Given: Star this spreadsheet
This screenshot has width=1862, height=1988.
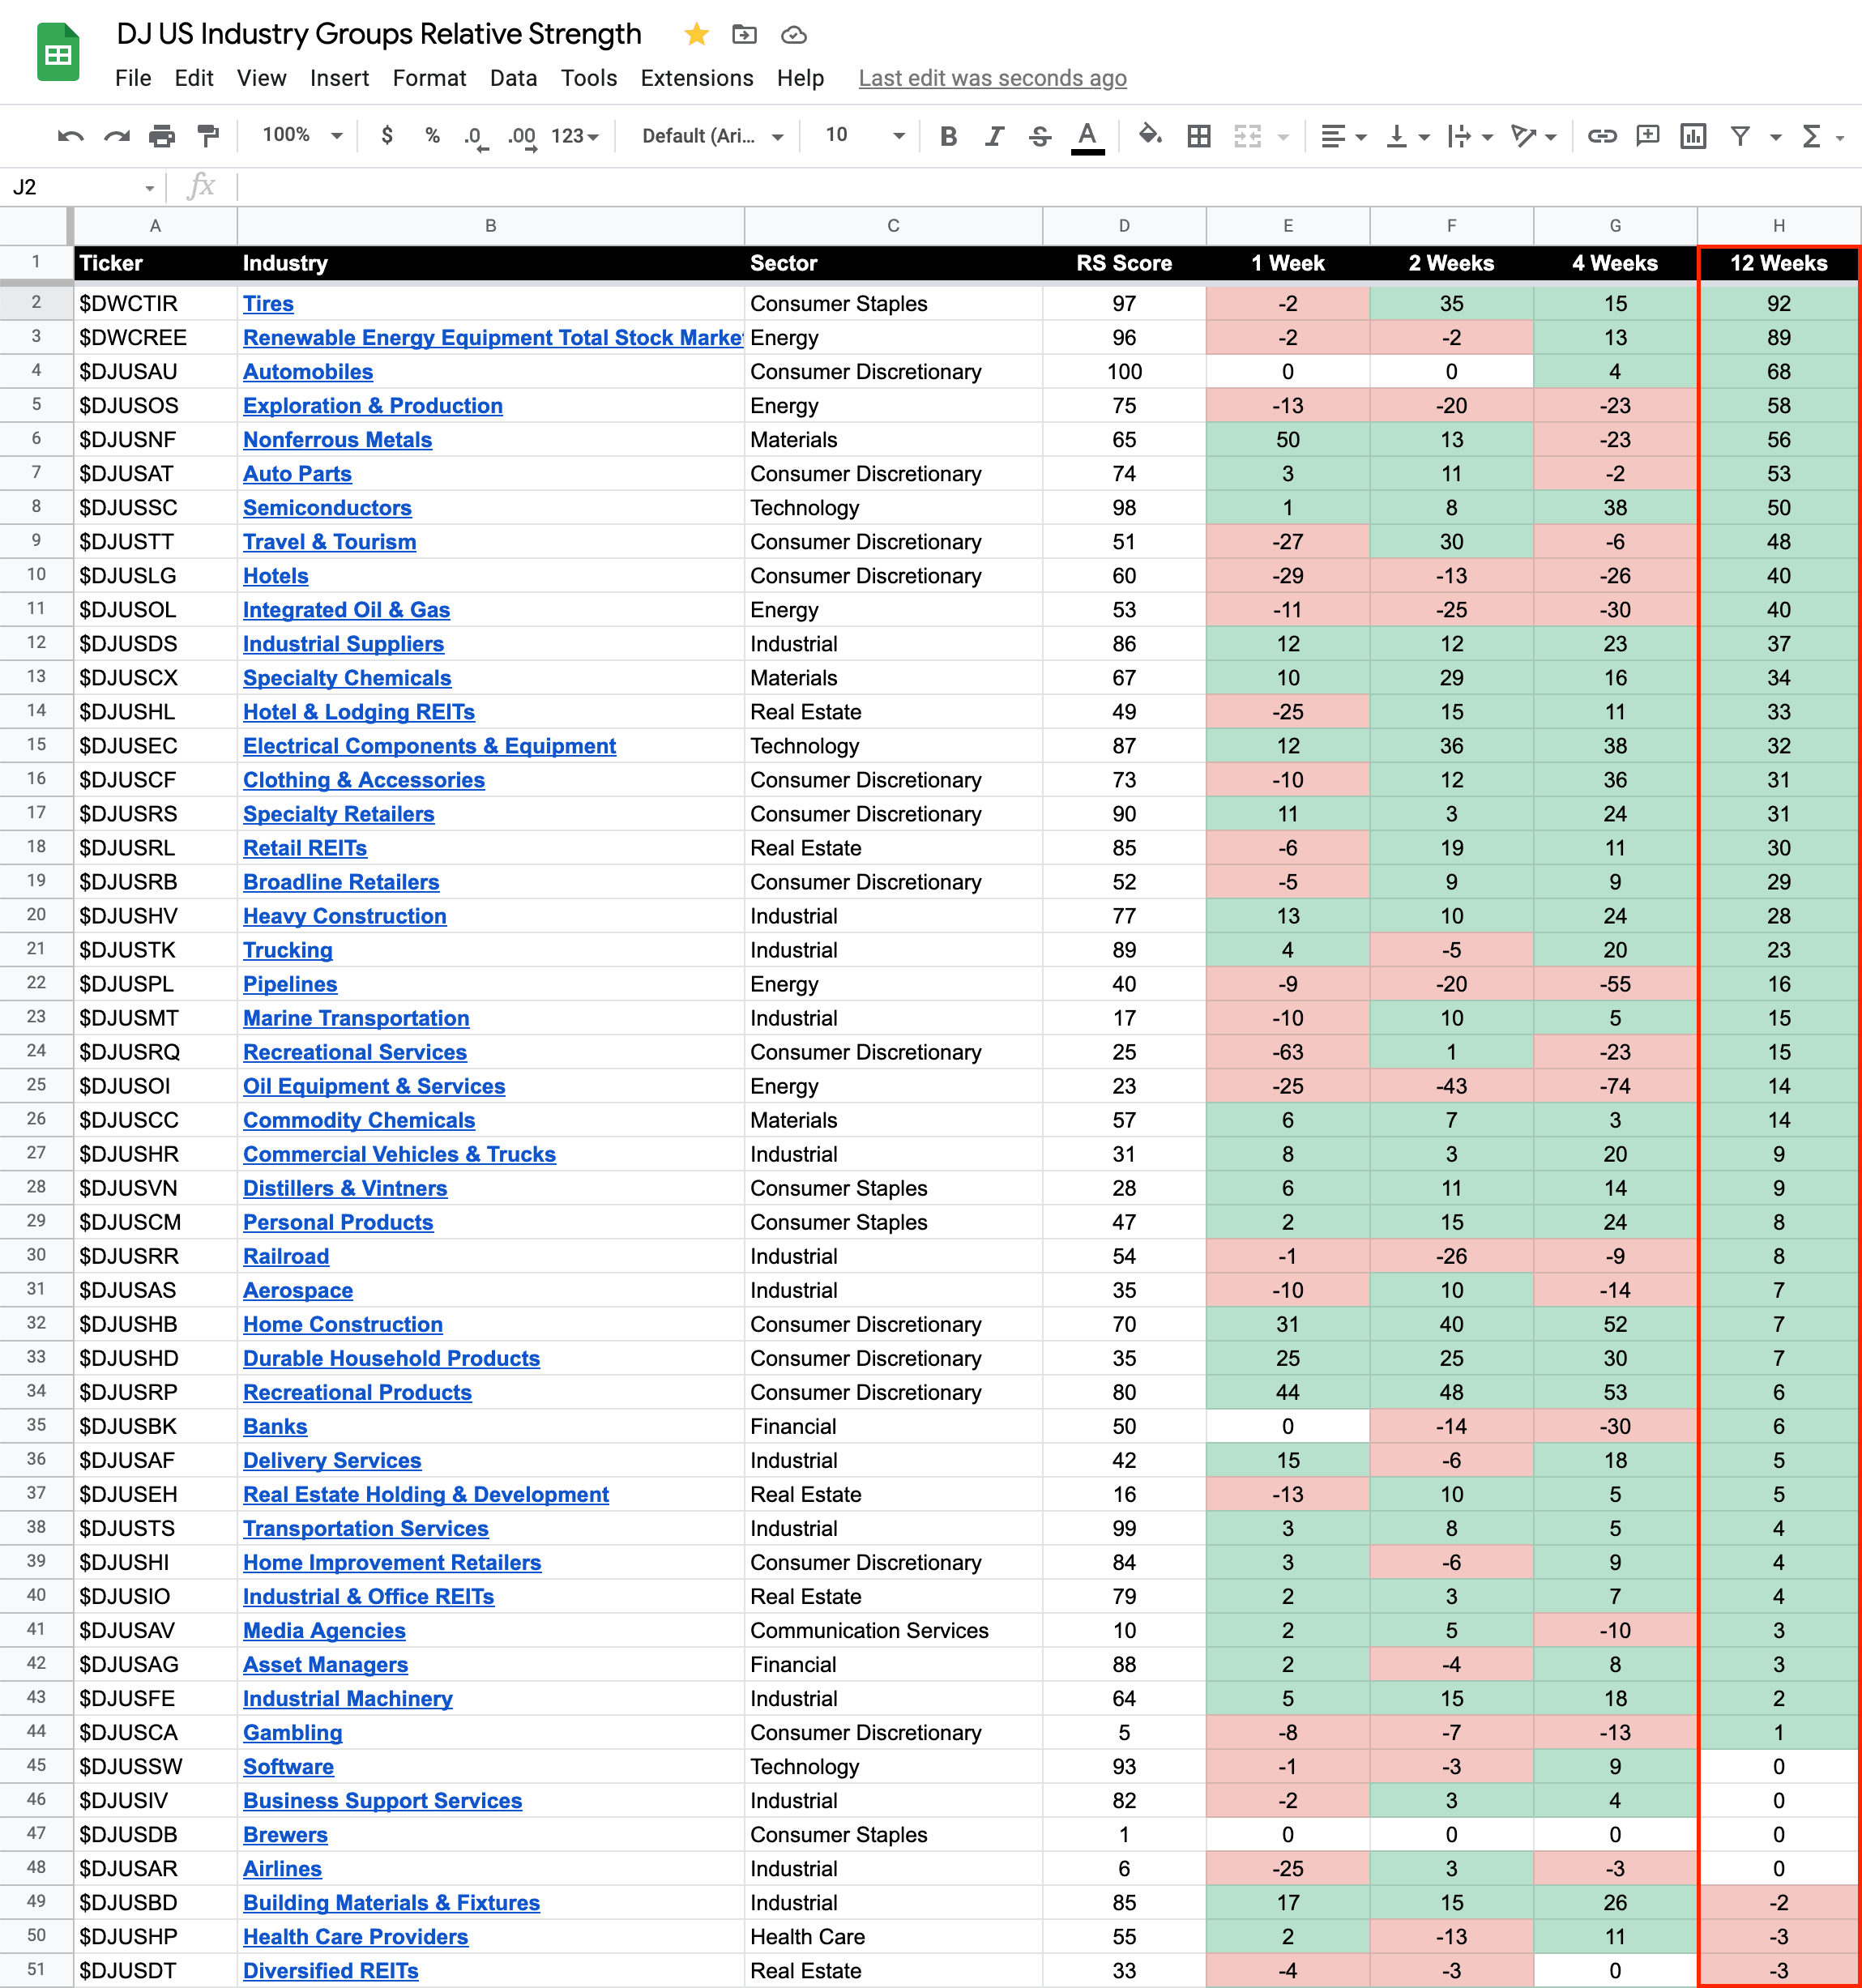Looking at the screenshot, I should [696, 35].
